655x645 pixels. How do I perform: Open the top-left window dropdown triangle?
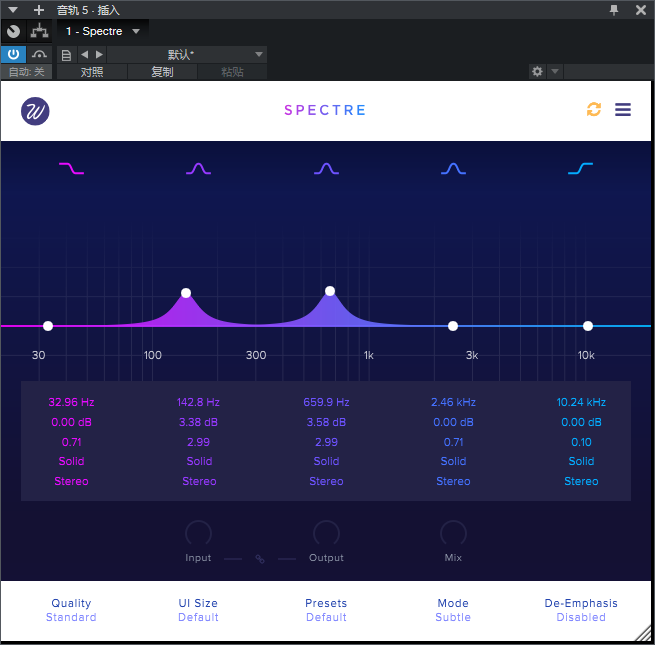click(13, 10)
